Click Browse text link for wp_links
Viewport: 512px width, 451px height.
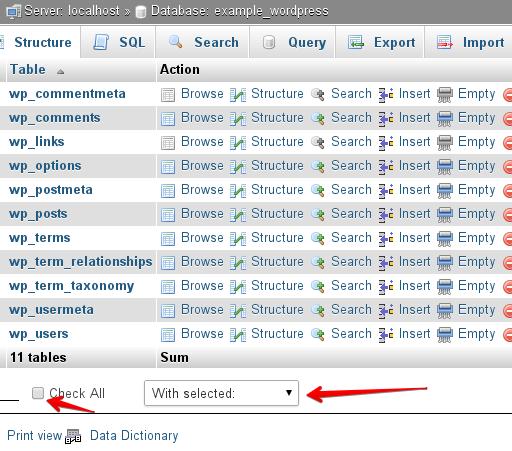click(202, 142)
